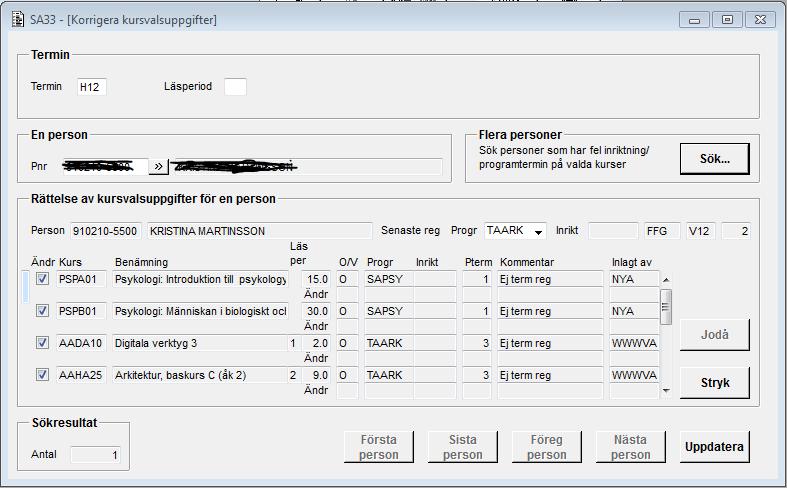Select course code AADA10
This screenshot has height=488, width=787.
tap(81, 343)
